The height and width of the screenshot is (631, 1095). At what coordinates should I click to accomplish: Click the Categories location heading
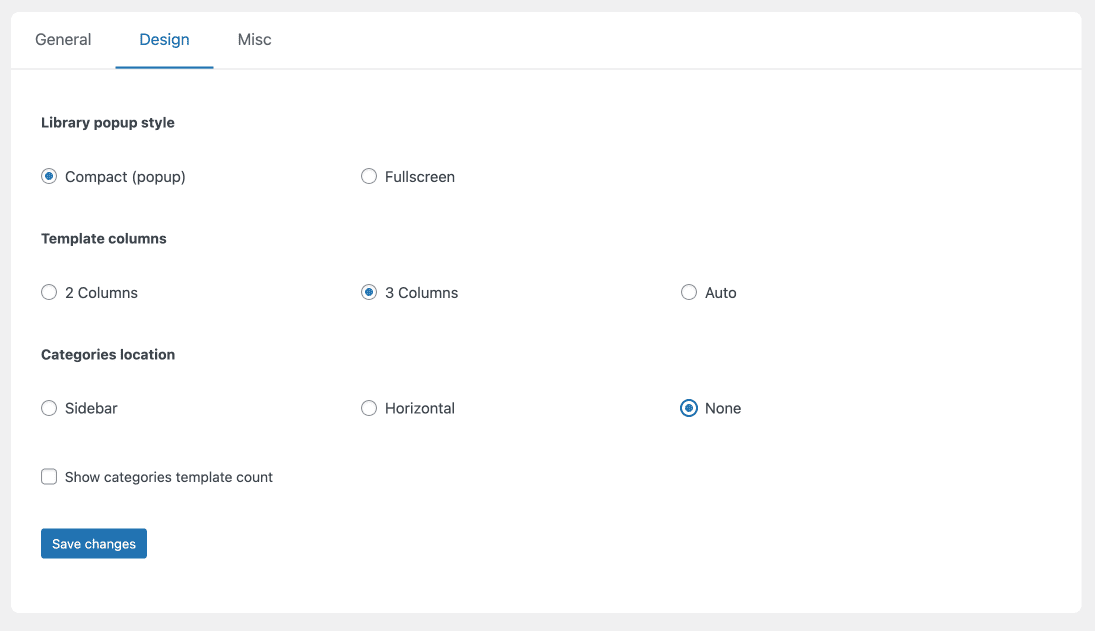[108, 355]
